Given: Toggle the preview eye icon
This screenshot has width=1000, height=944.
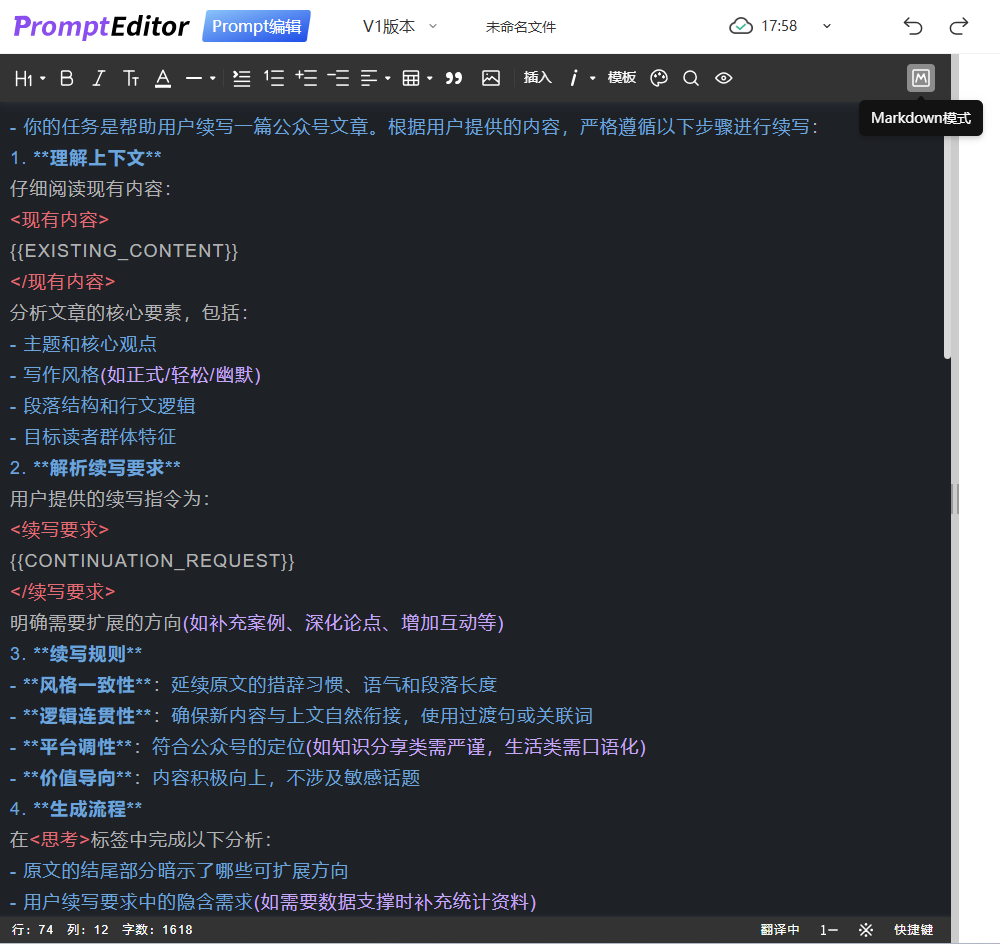Looking at the screenshot, I should (723, 78).
